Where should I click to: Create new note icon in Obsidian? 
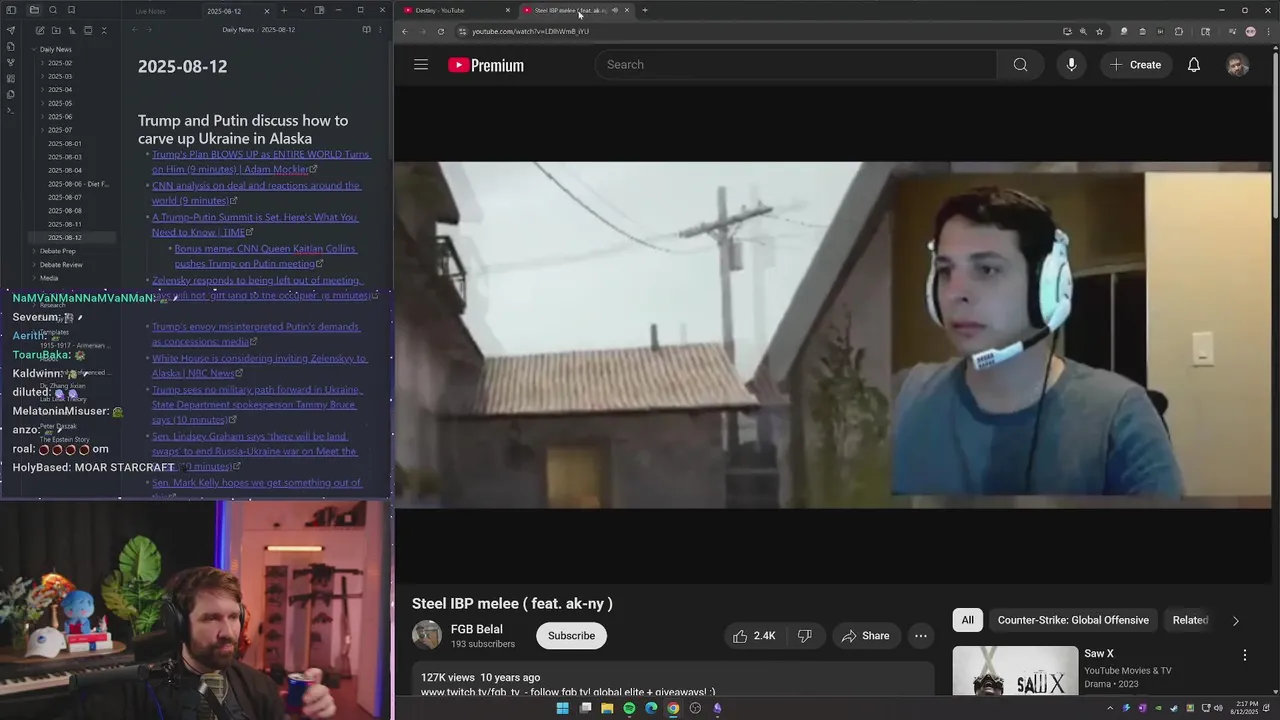tap(38, 30)
